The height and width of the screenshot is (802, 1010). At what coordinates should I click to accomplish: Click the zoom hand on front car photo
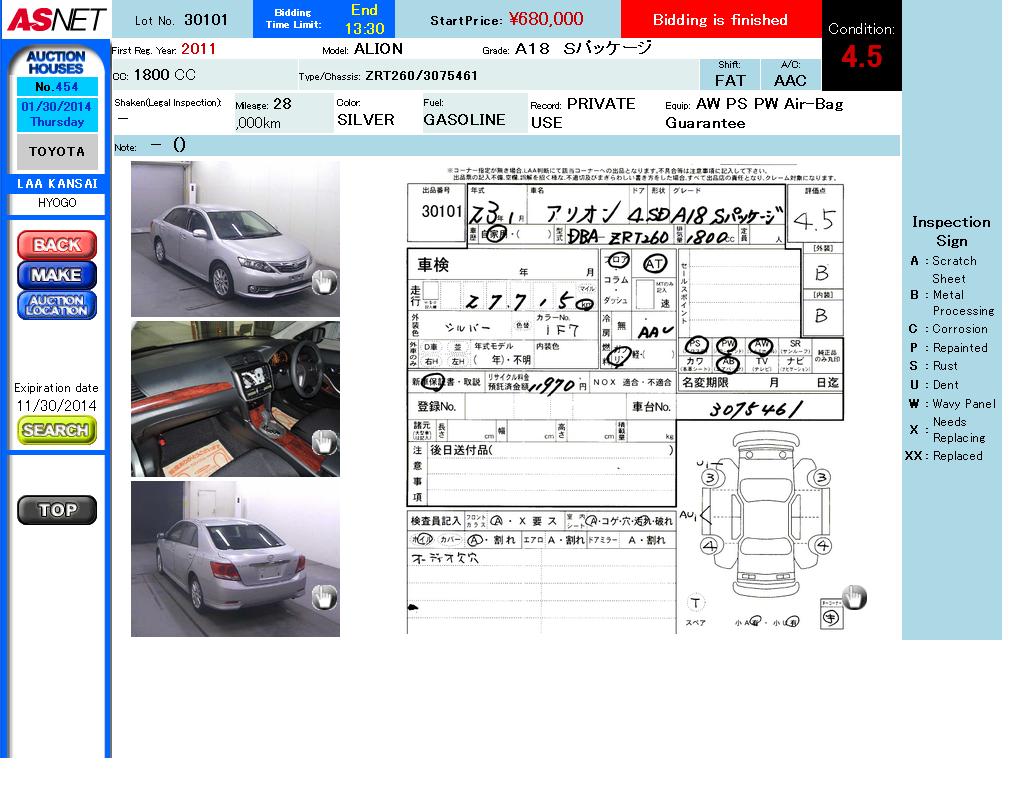(x=323, y=283)
